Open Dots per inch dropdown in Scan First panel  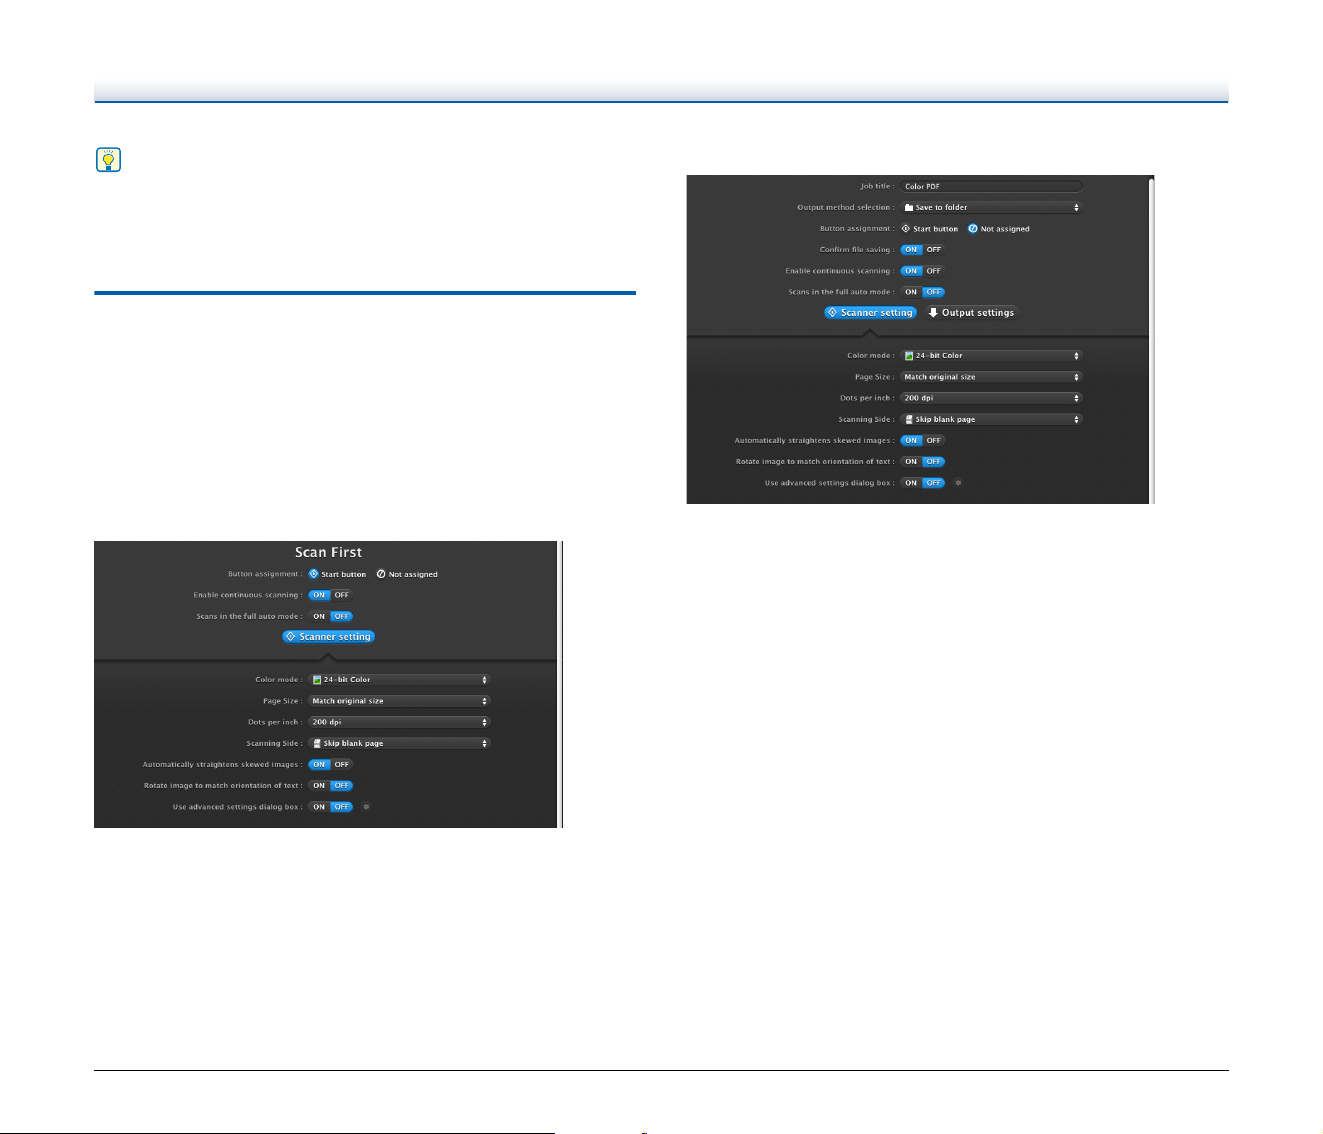coord(399,722)
